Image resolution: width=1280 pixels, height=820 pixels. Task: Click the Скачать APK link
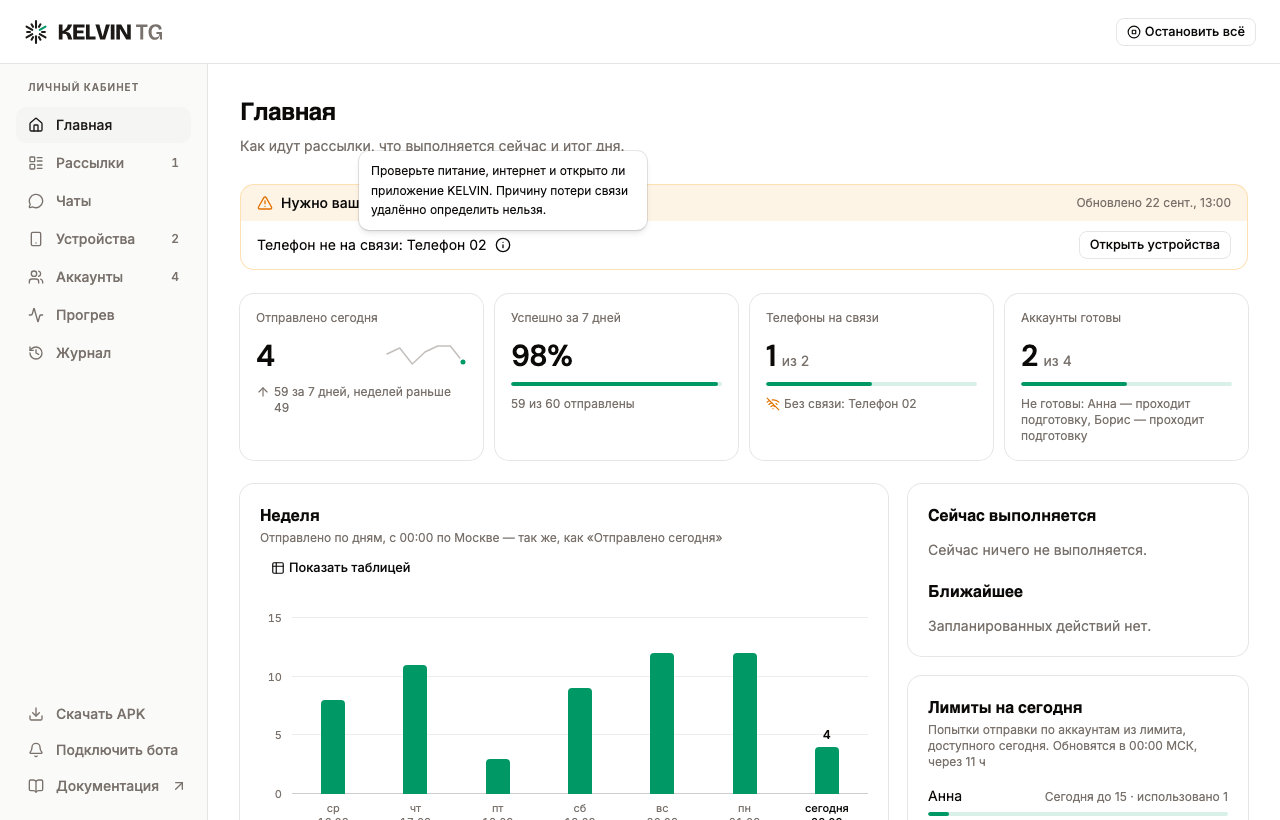click(x=103, y=714)
